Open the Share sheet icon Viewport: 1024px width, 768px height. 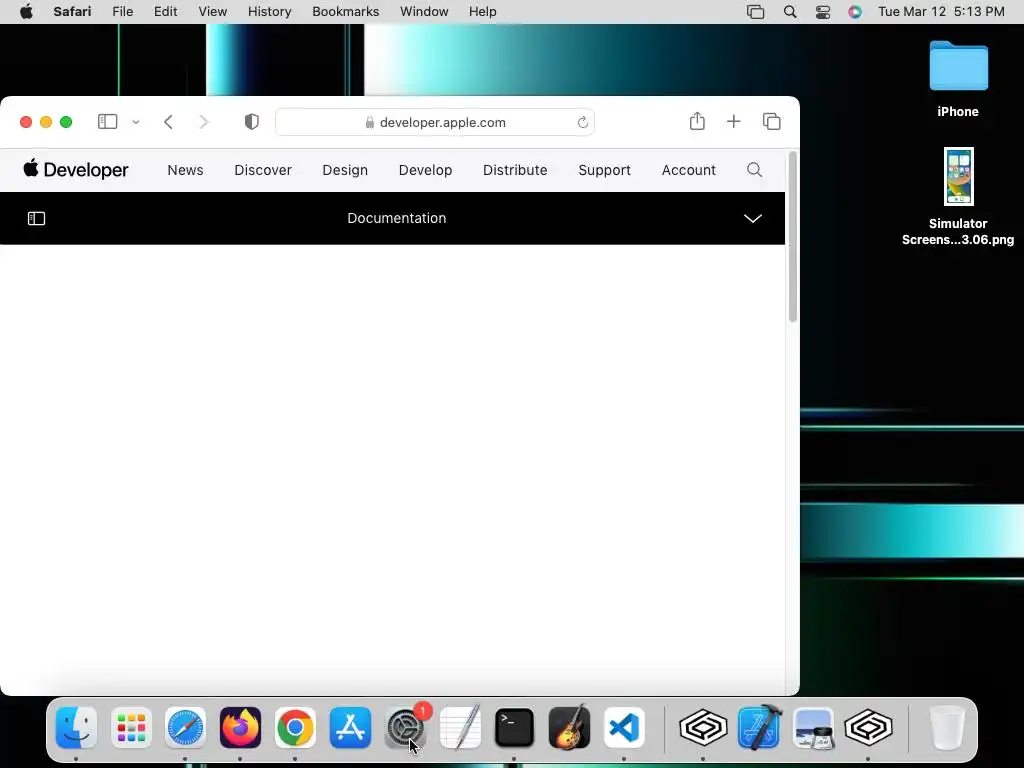[697, 121]
